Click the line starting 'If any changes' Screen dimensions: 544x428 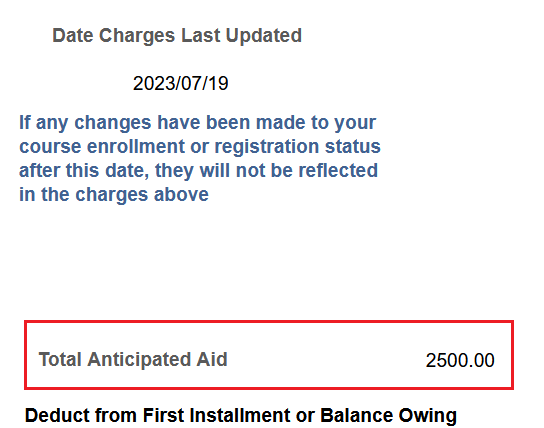point(197,123)
